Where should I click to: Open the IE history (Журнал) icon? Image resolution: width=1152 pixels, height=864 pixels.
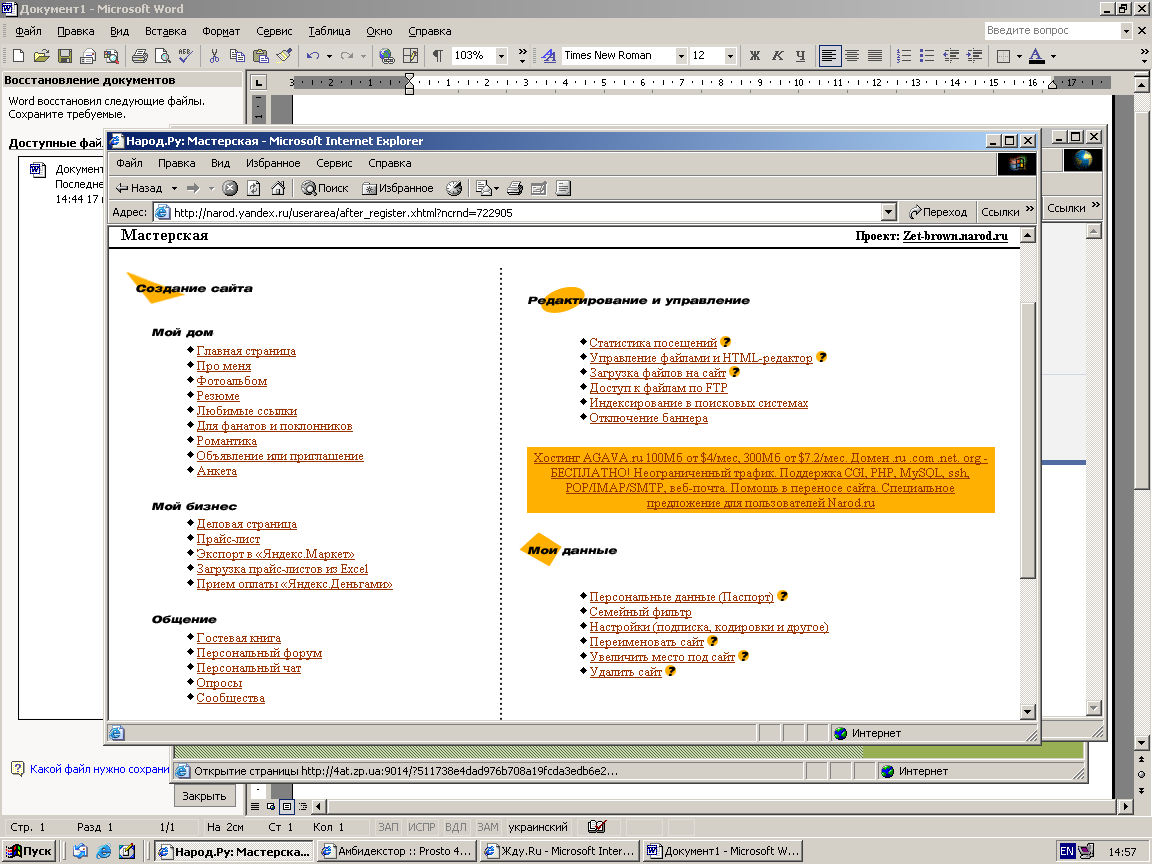coord(454,188)
